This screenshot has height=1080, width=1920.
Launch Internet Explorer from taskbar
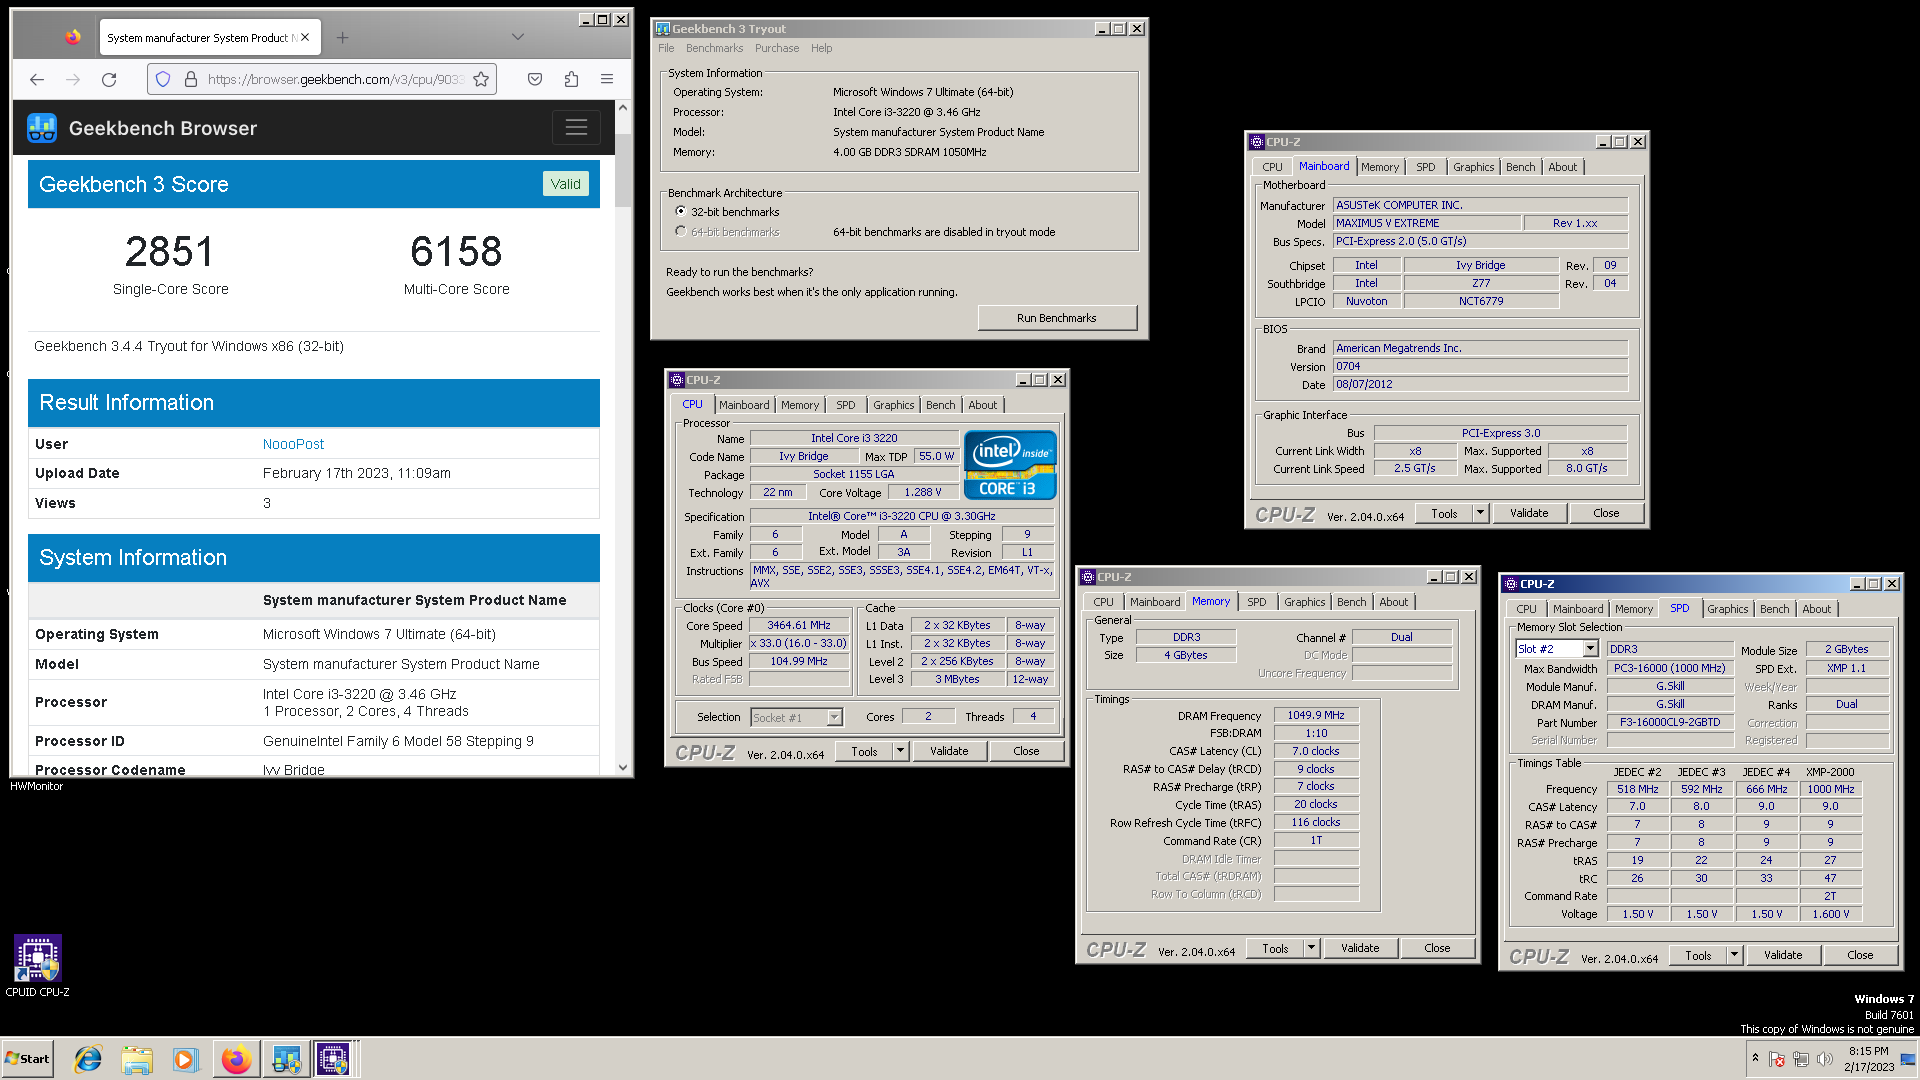click(x=88, y=1059)
